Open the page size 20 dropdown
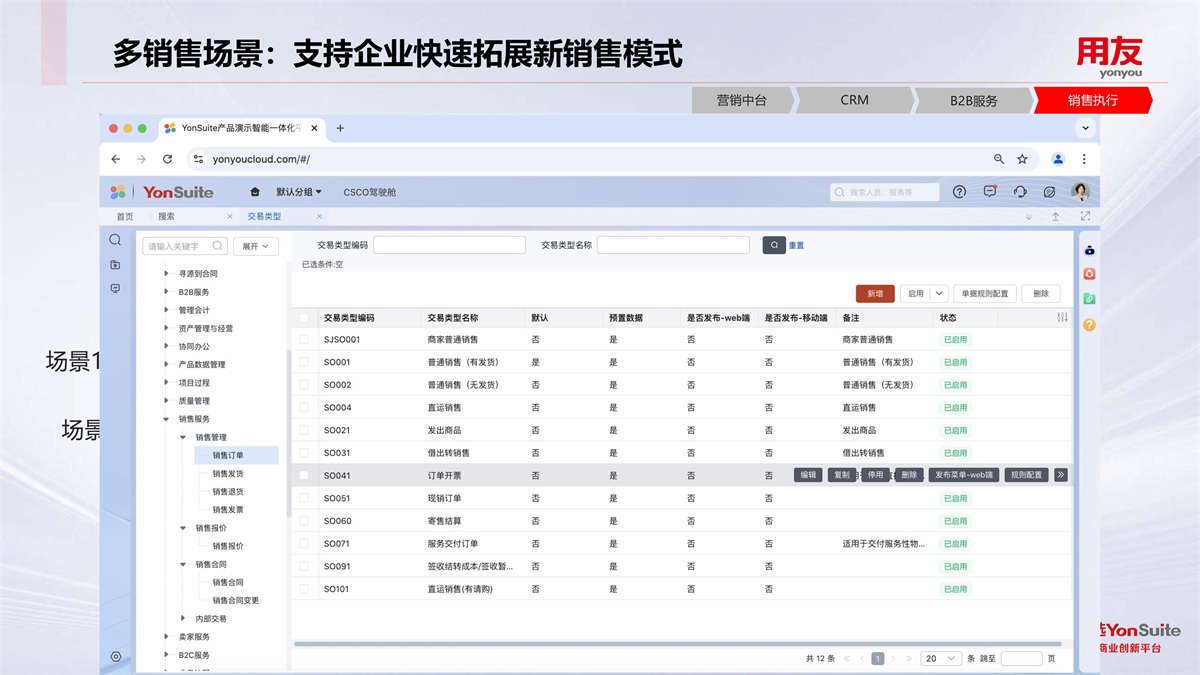This screenshot has width=1200, height=675. [942, 659]
